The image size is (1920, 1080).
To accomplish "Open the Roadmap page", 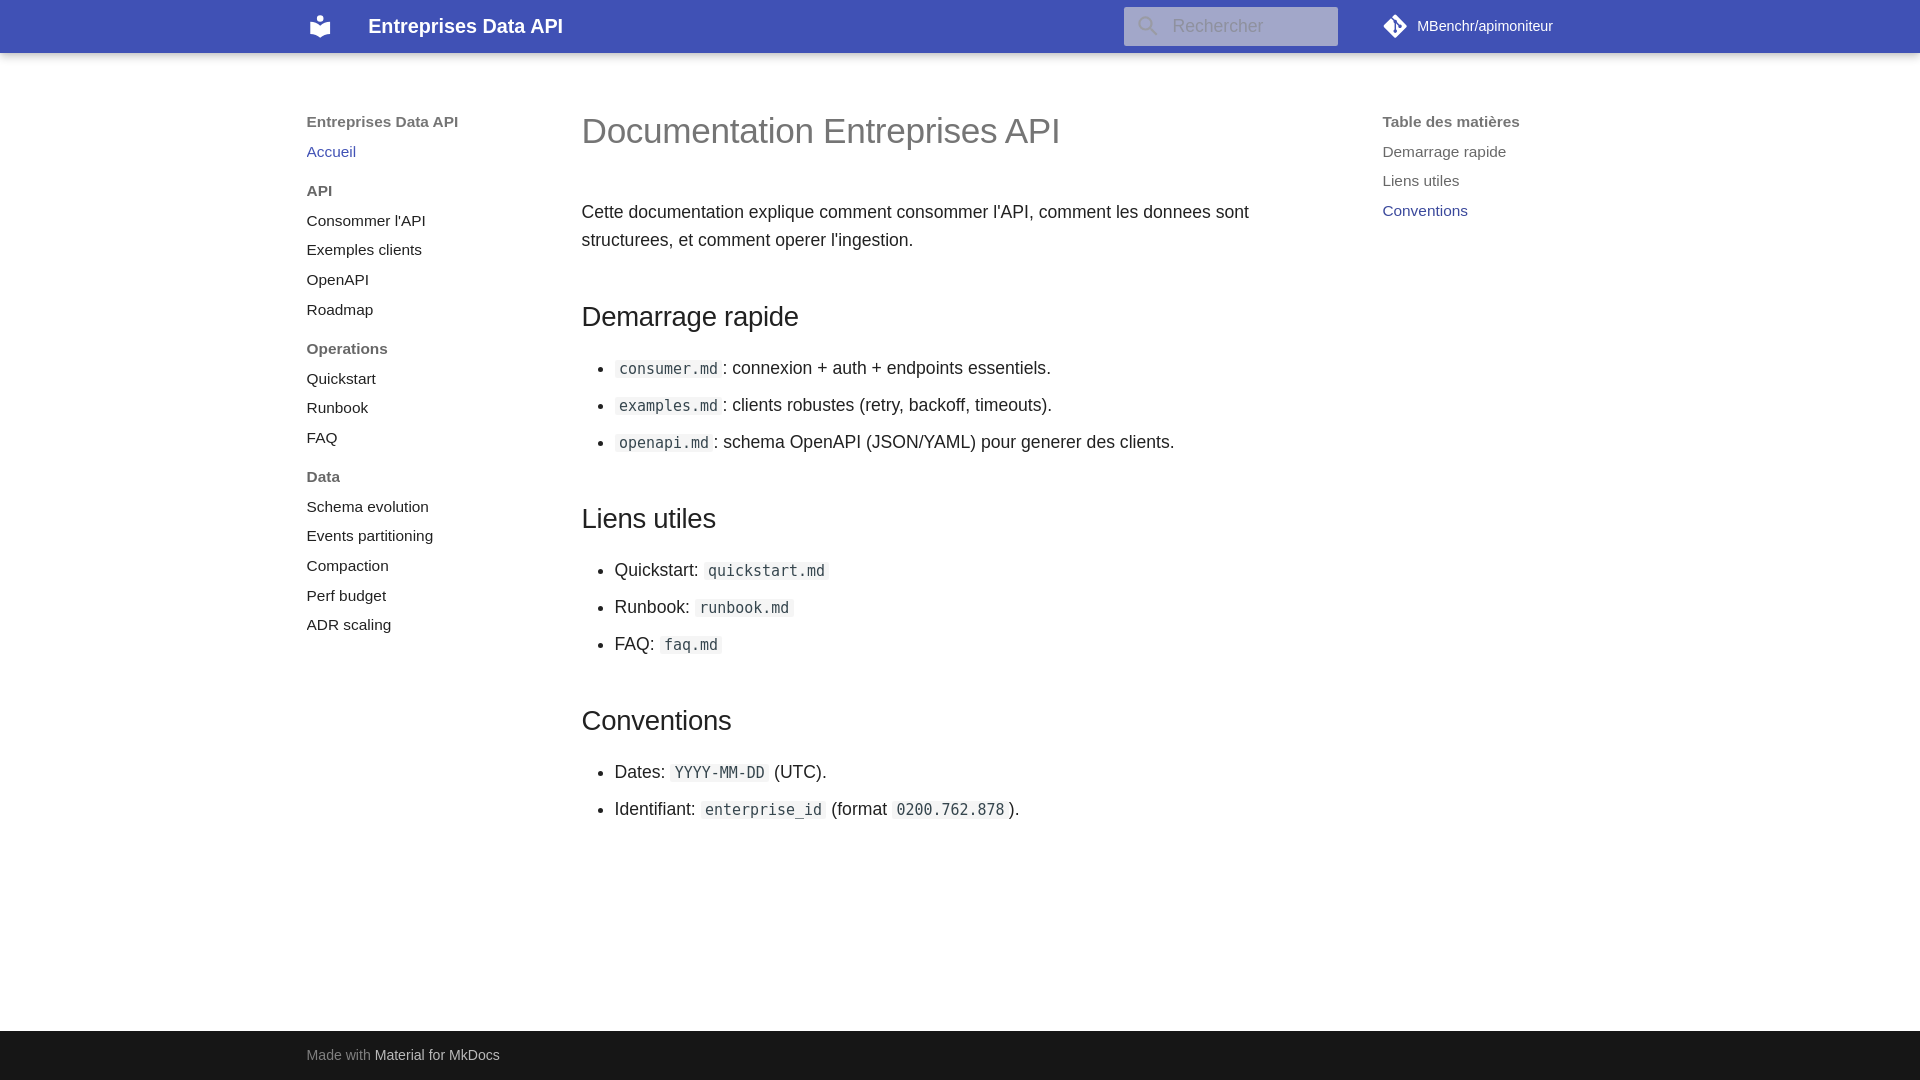I will [340, 310].
